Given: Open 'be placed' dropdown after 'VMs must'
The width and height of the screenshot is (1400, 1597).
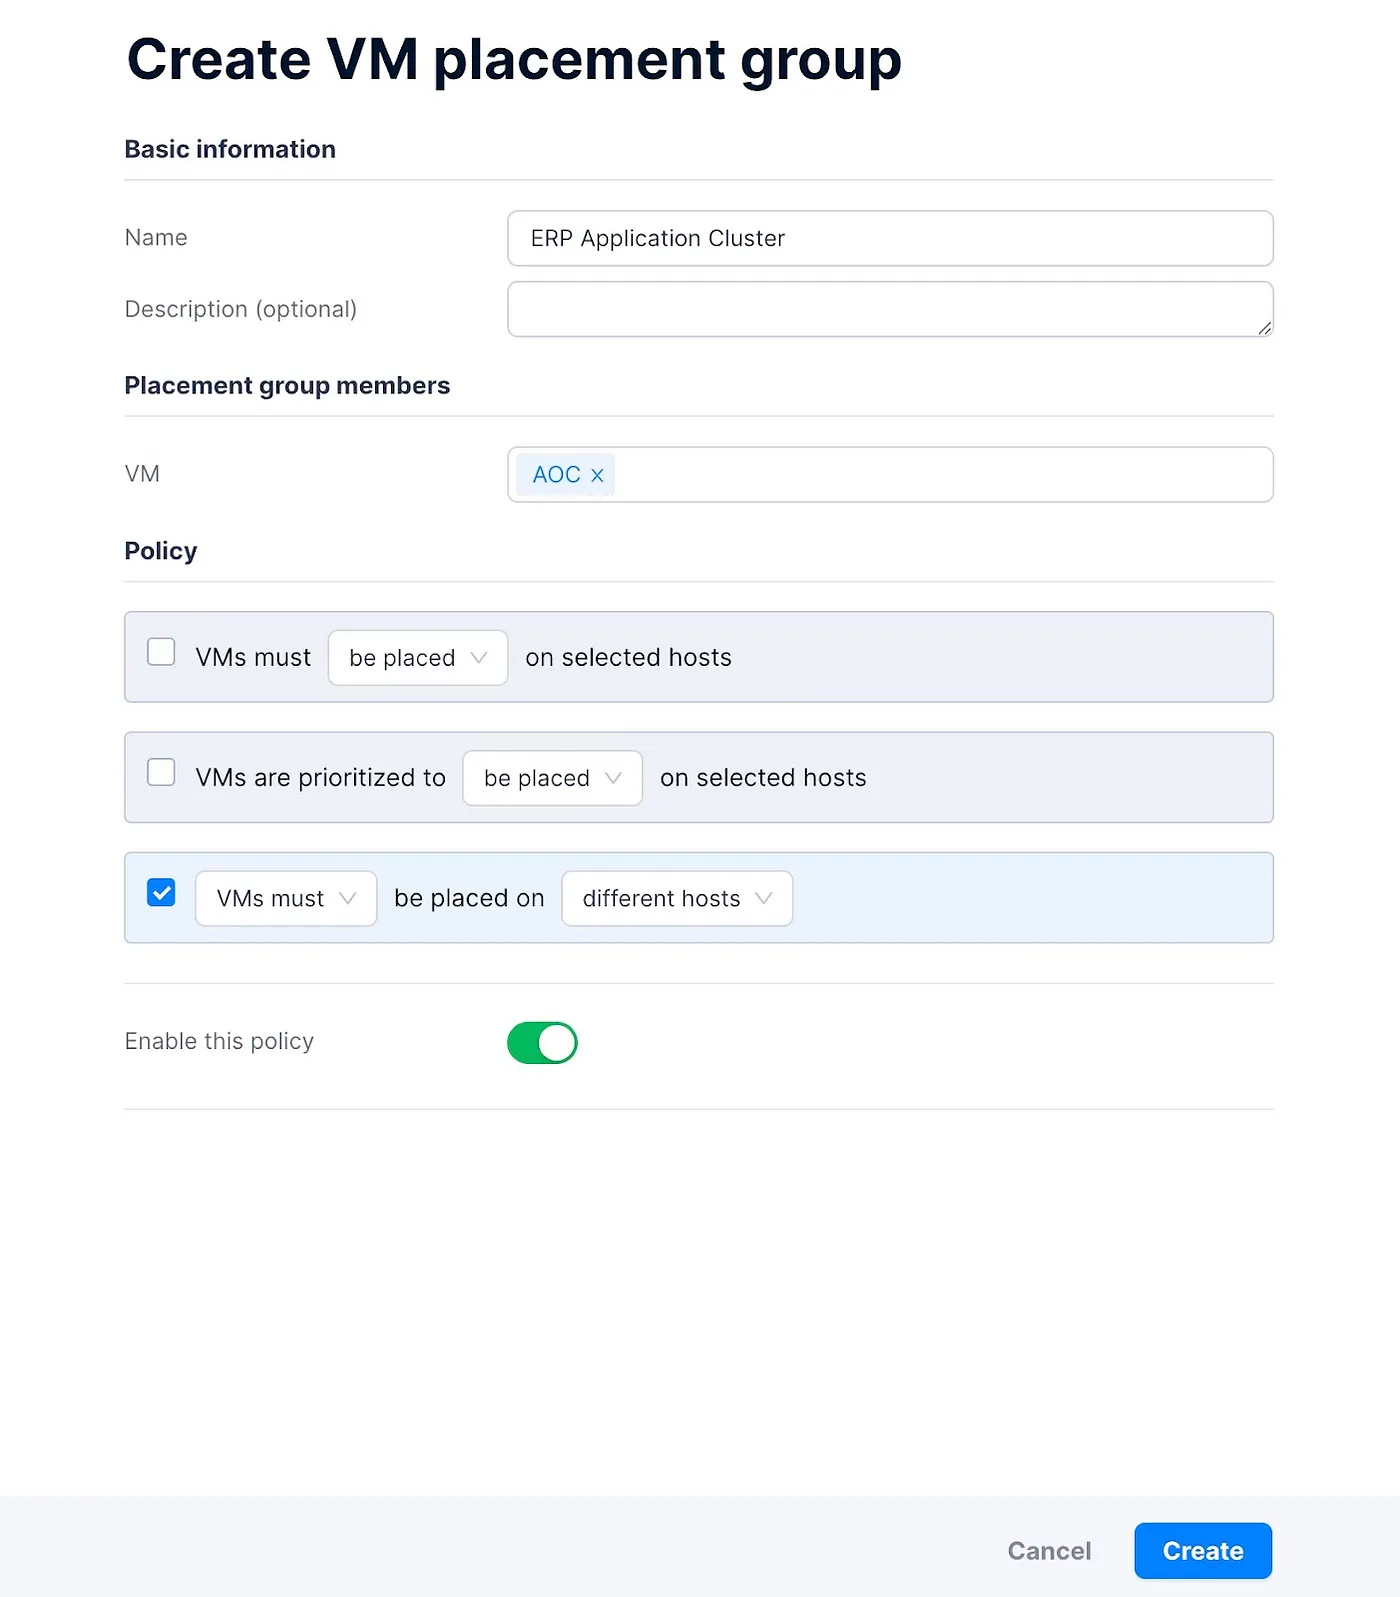Looking at the screenshot, I should click(417, 658).
